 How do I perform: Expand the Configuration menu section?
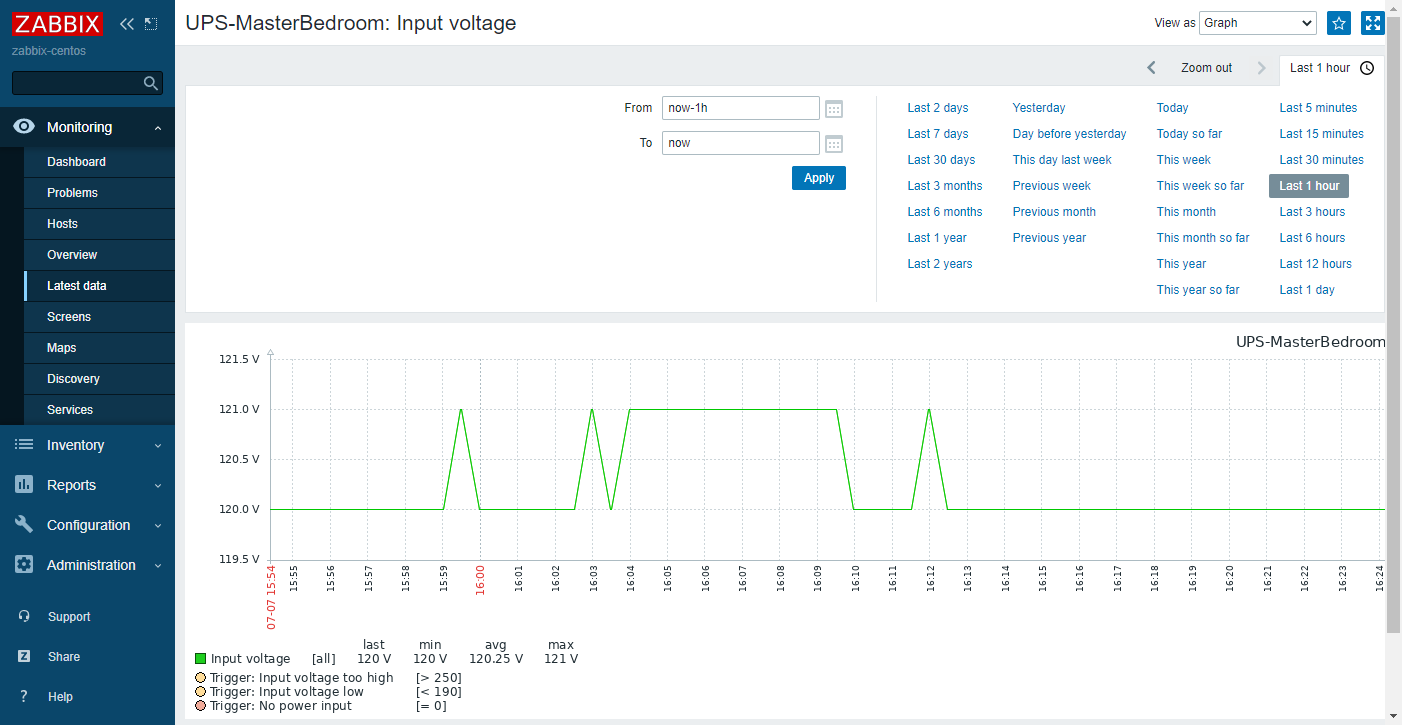[87, 525]
